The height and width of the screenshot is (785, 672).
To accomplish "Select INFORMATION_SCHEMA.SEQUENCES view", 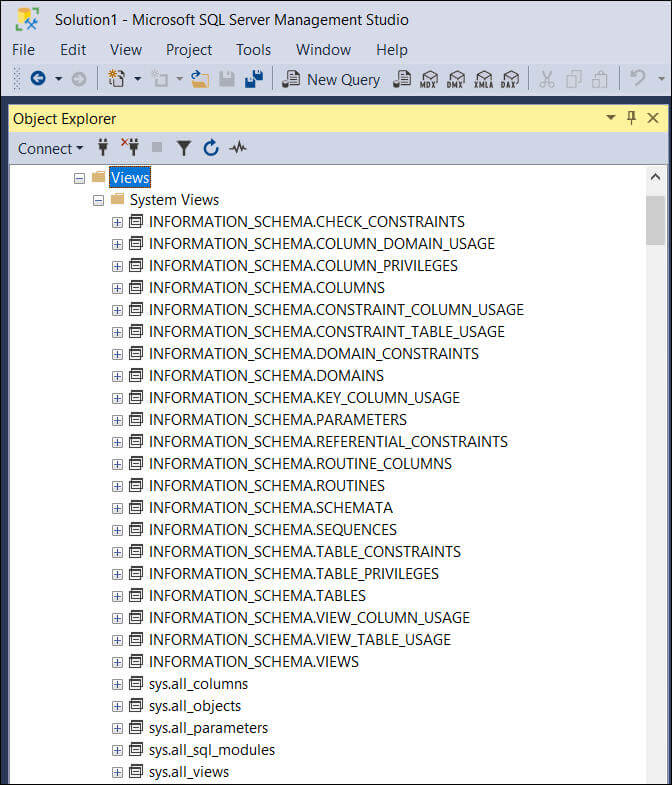I will click(x=273, y=530).
